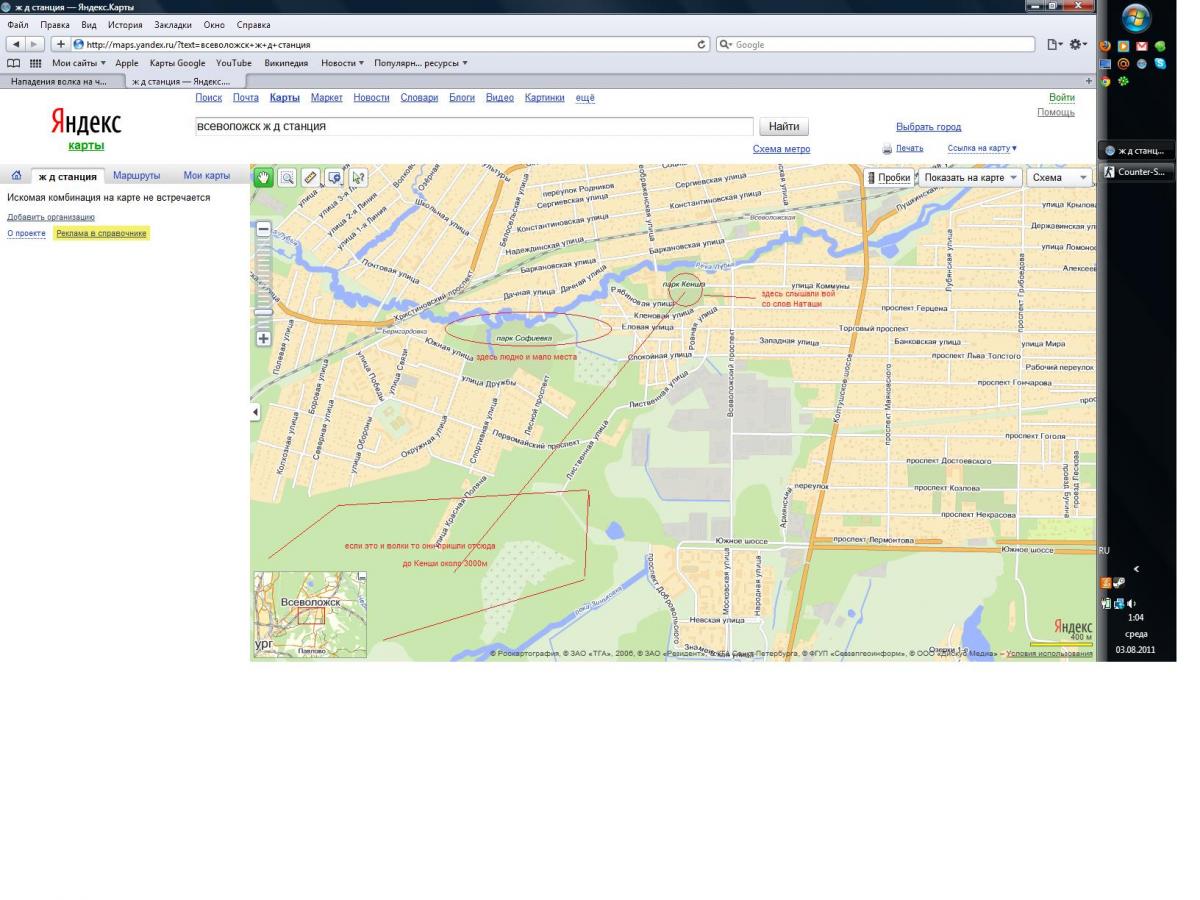
Task: Click the printer icon next to Печать
Action: [x=886, y=149]
